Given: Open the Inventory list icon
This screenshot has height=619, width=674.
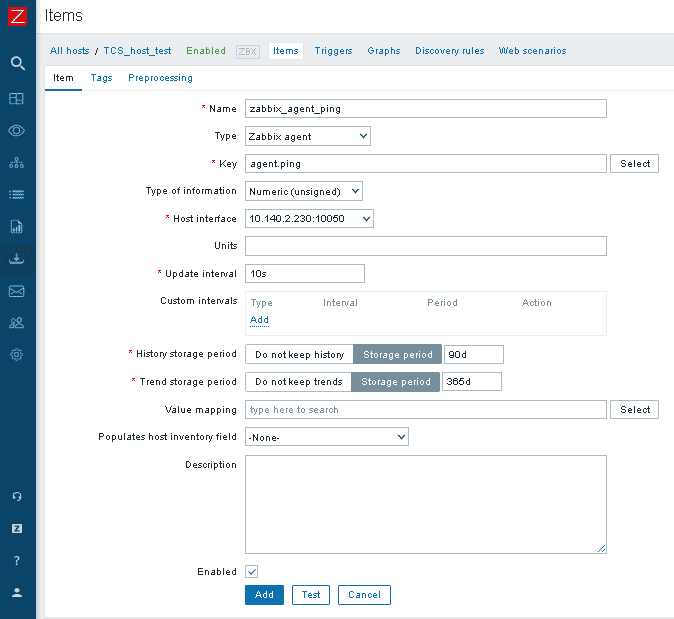Looking at the screenshot, I should (16, 195).
